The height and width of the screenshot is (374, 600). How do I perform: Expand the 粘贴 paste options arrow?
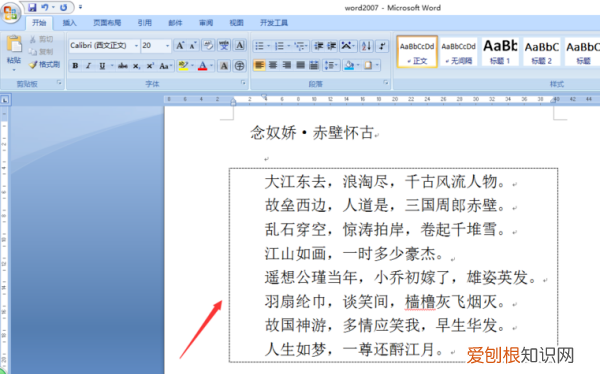14,70
